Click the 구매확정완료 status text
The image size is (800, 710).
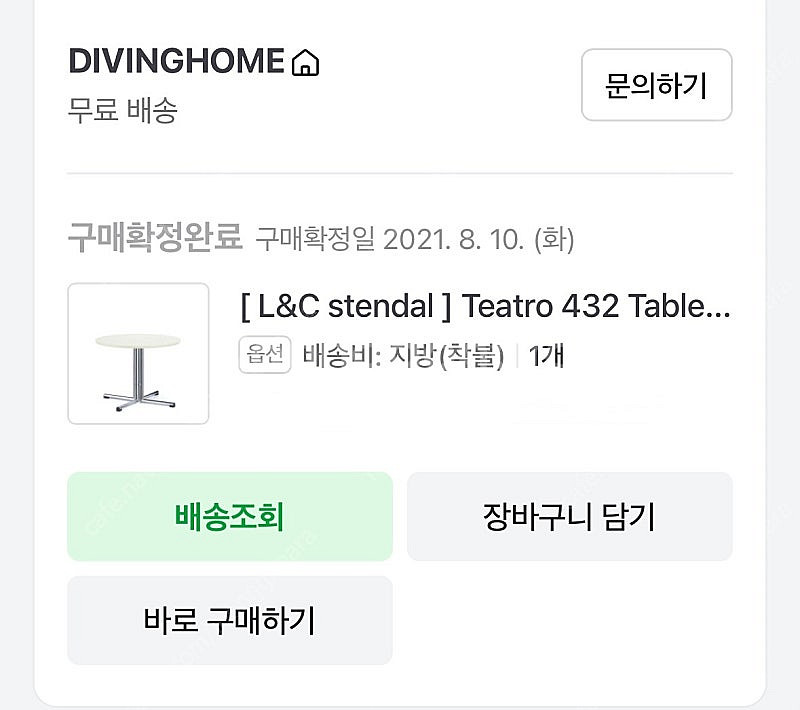point(155,237)
